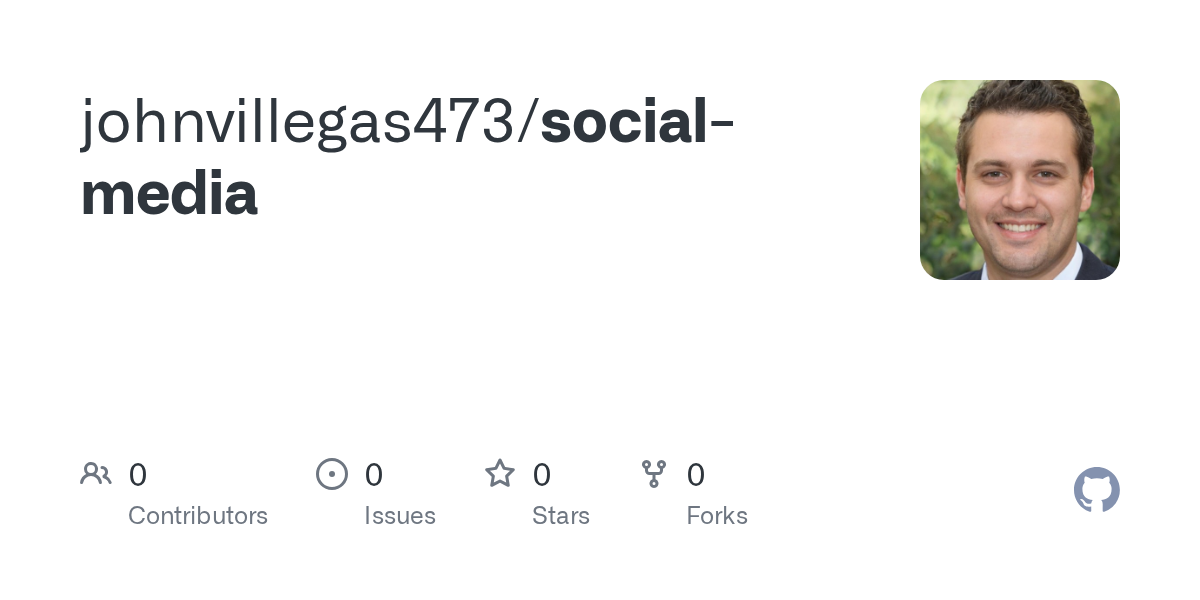Click the Issues circle-dot icon
This screenshot has height=600, width=1200.
pyautogui.click(x=332, y=474)
